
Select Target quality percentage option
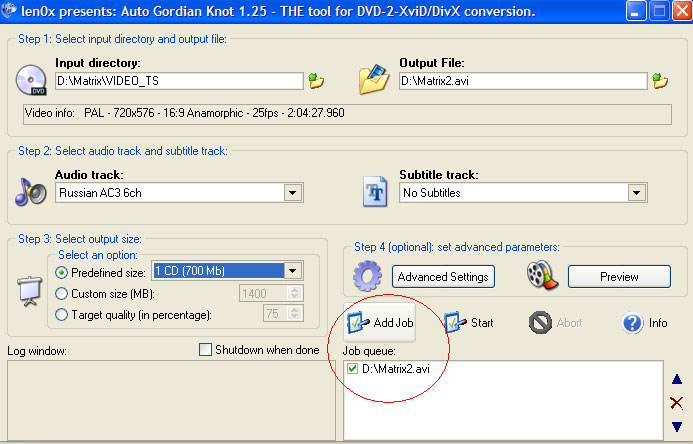[61, 315]
